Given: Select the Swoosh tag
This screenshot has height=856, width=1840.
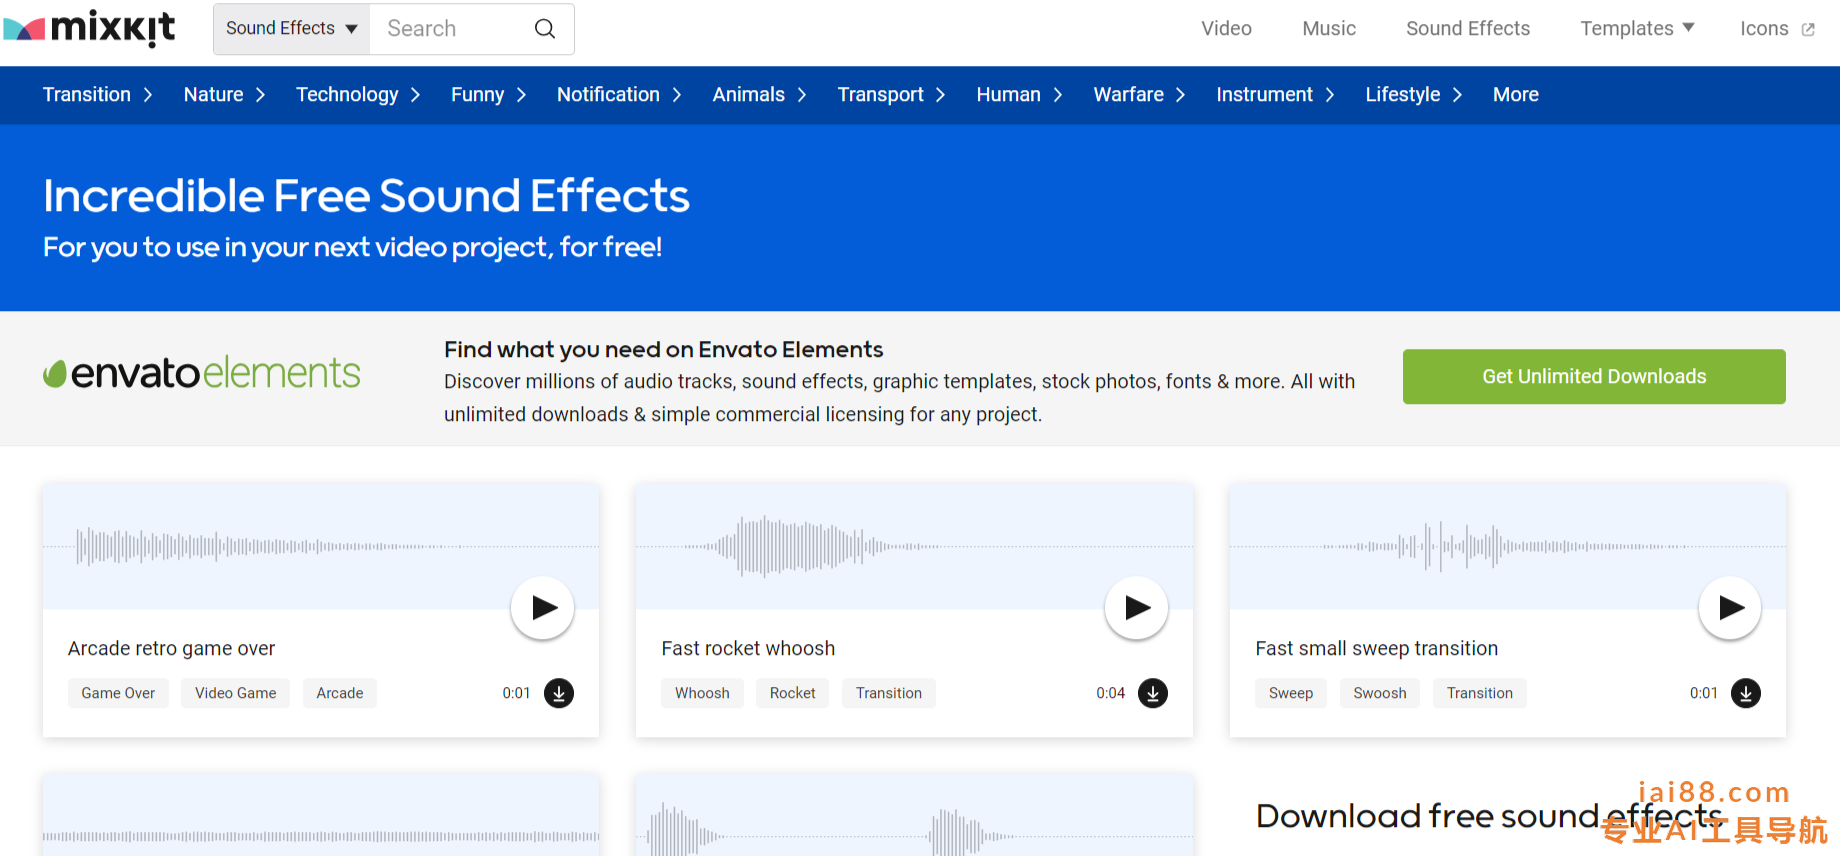Looking at the screenshot, I should click(1380, 693).
